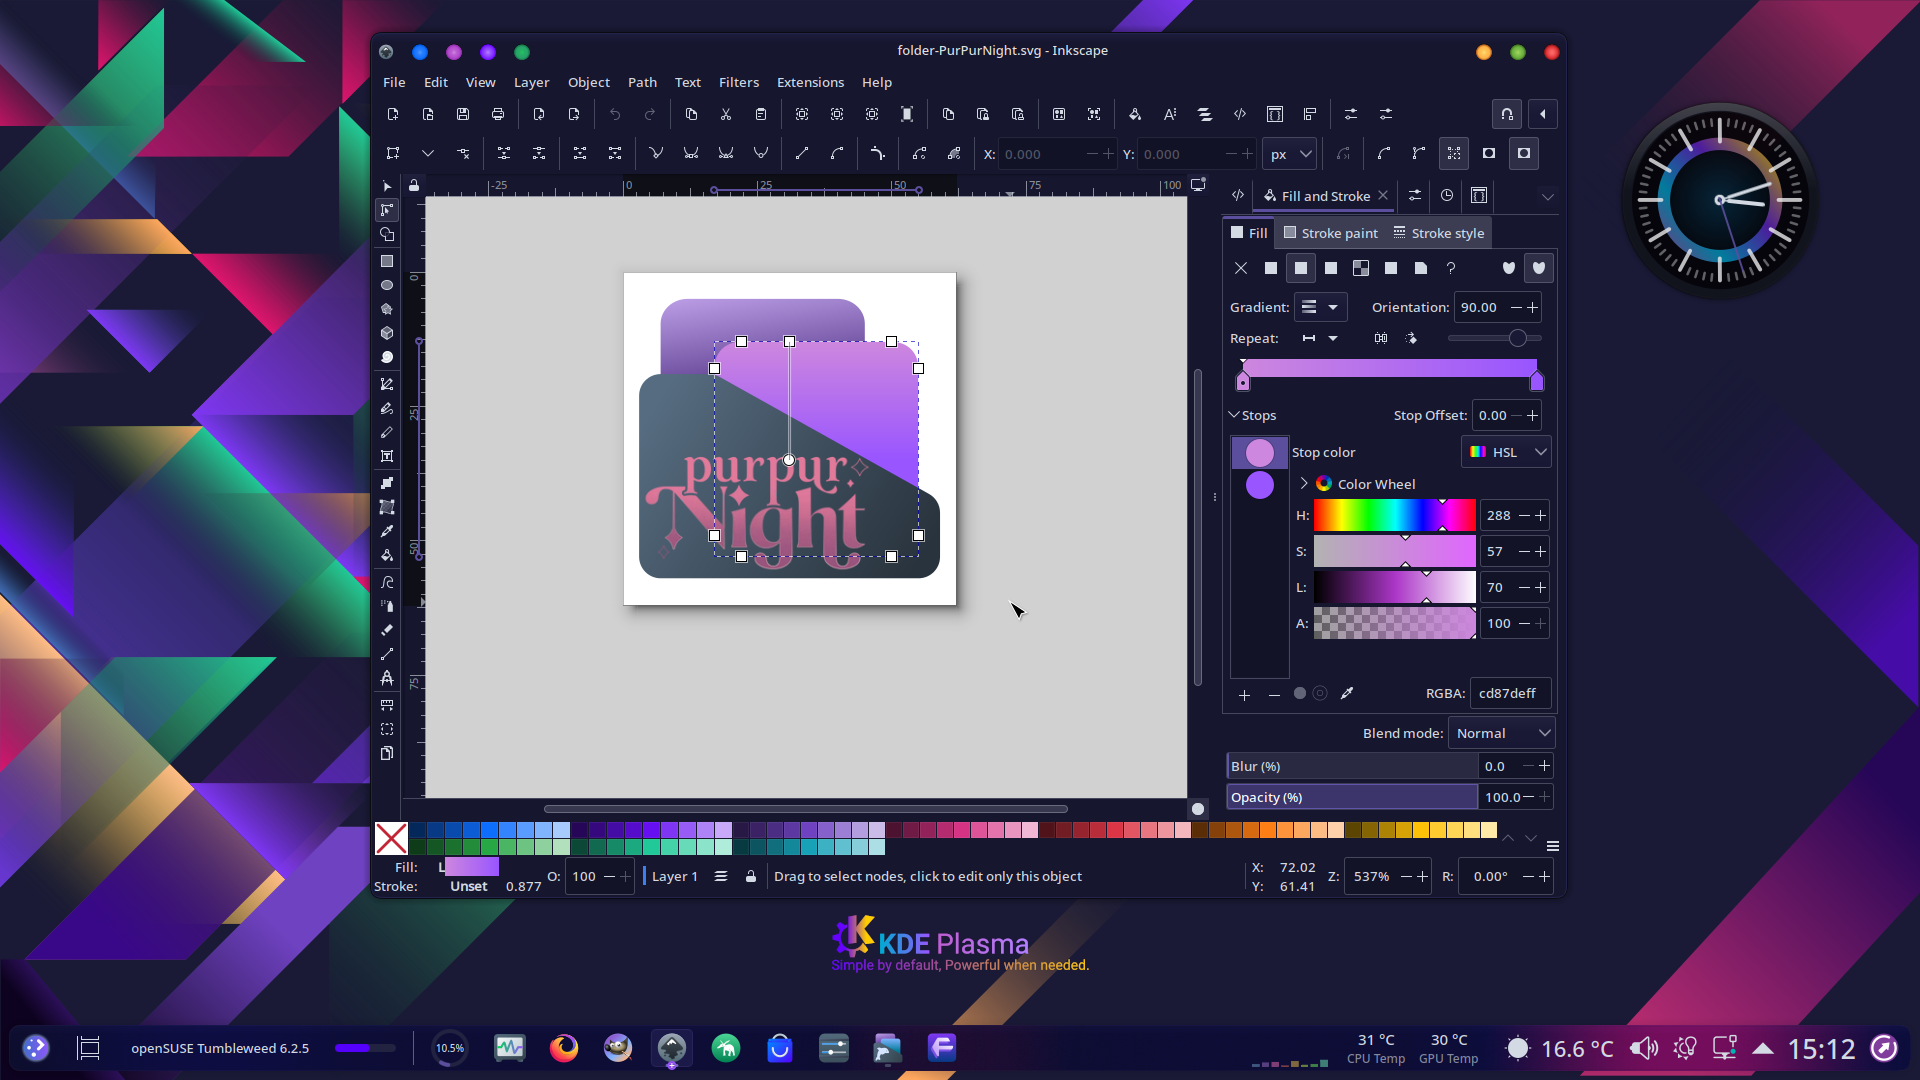Image resolution: width=1920 pixels, height=1080 pixels.
Task: Click the Insert new nodes icon
Action: coord(393,153)
